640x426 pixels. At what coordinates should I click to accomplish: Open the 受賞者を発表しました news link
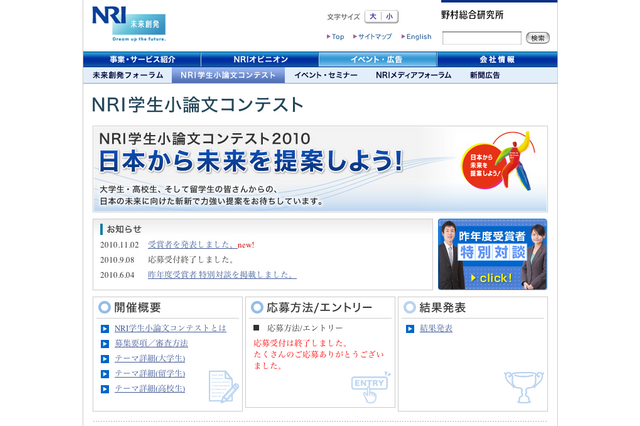pyautogui.click(x=193, y=245)
